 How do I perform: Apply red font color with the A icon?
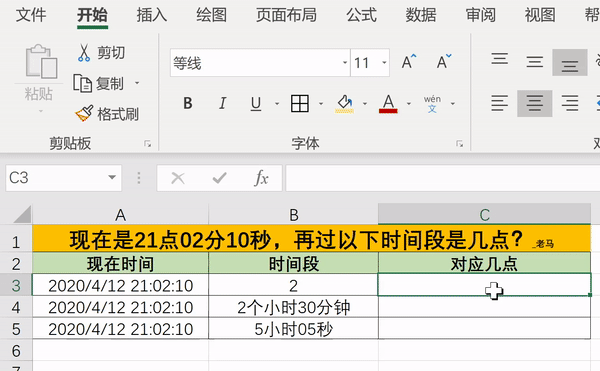[388, 104]
